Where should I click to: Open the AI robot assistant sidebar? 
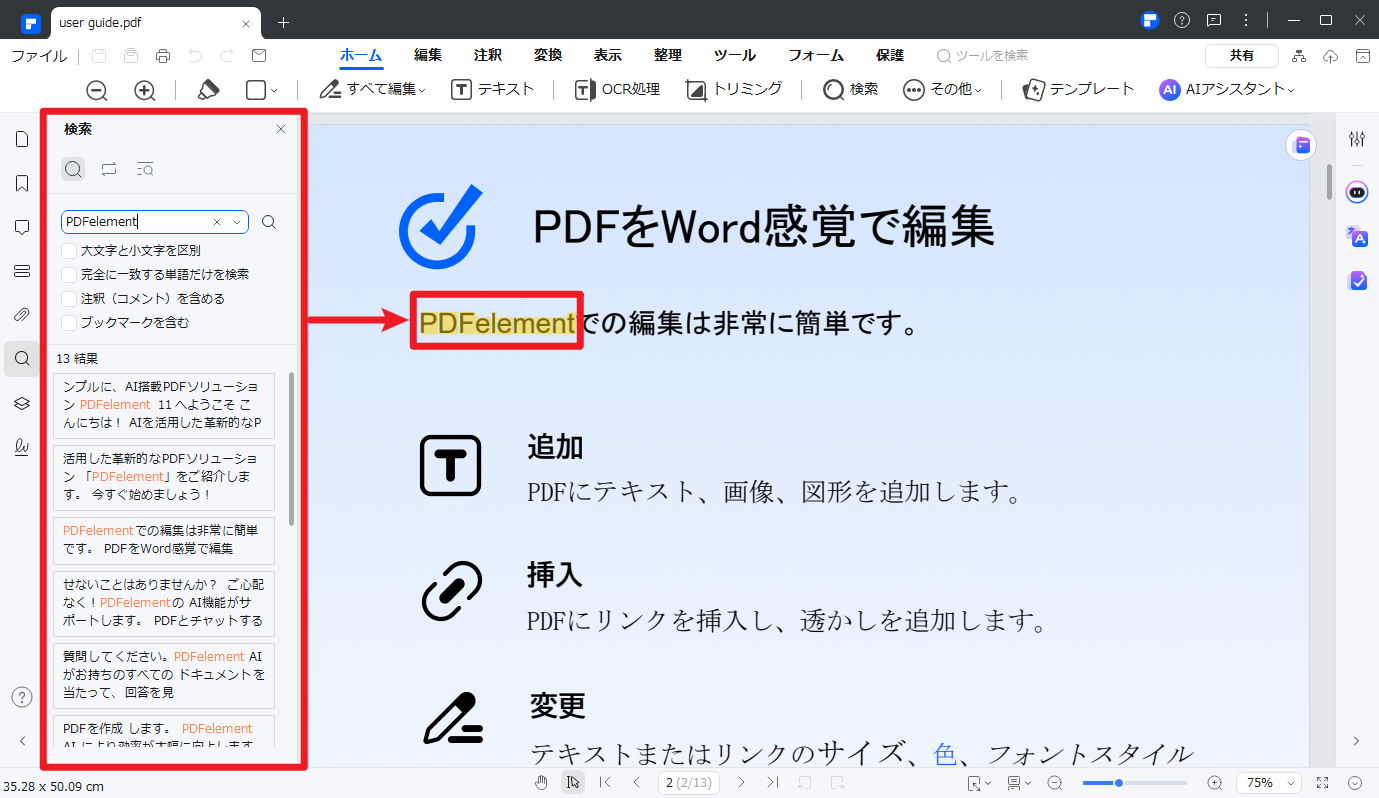point(1357,191)
